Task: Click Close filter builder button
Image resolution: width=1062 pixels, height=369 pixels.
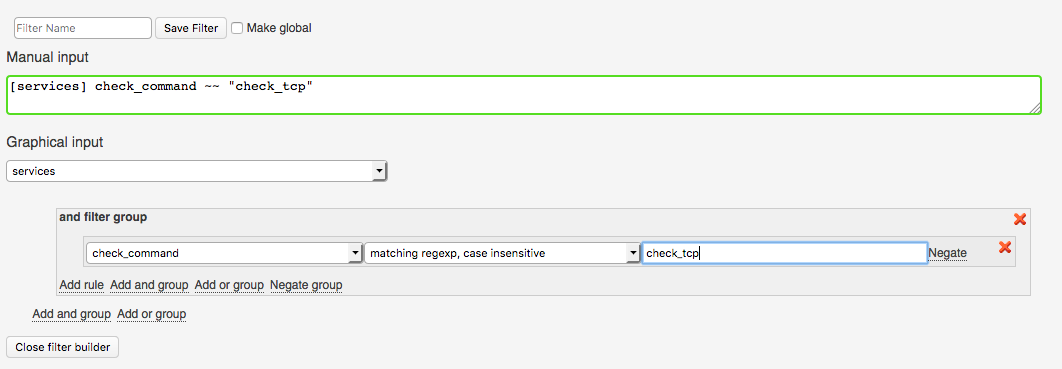Action: 63,347
